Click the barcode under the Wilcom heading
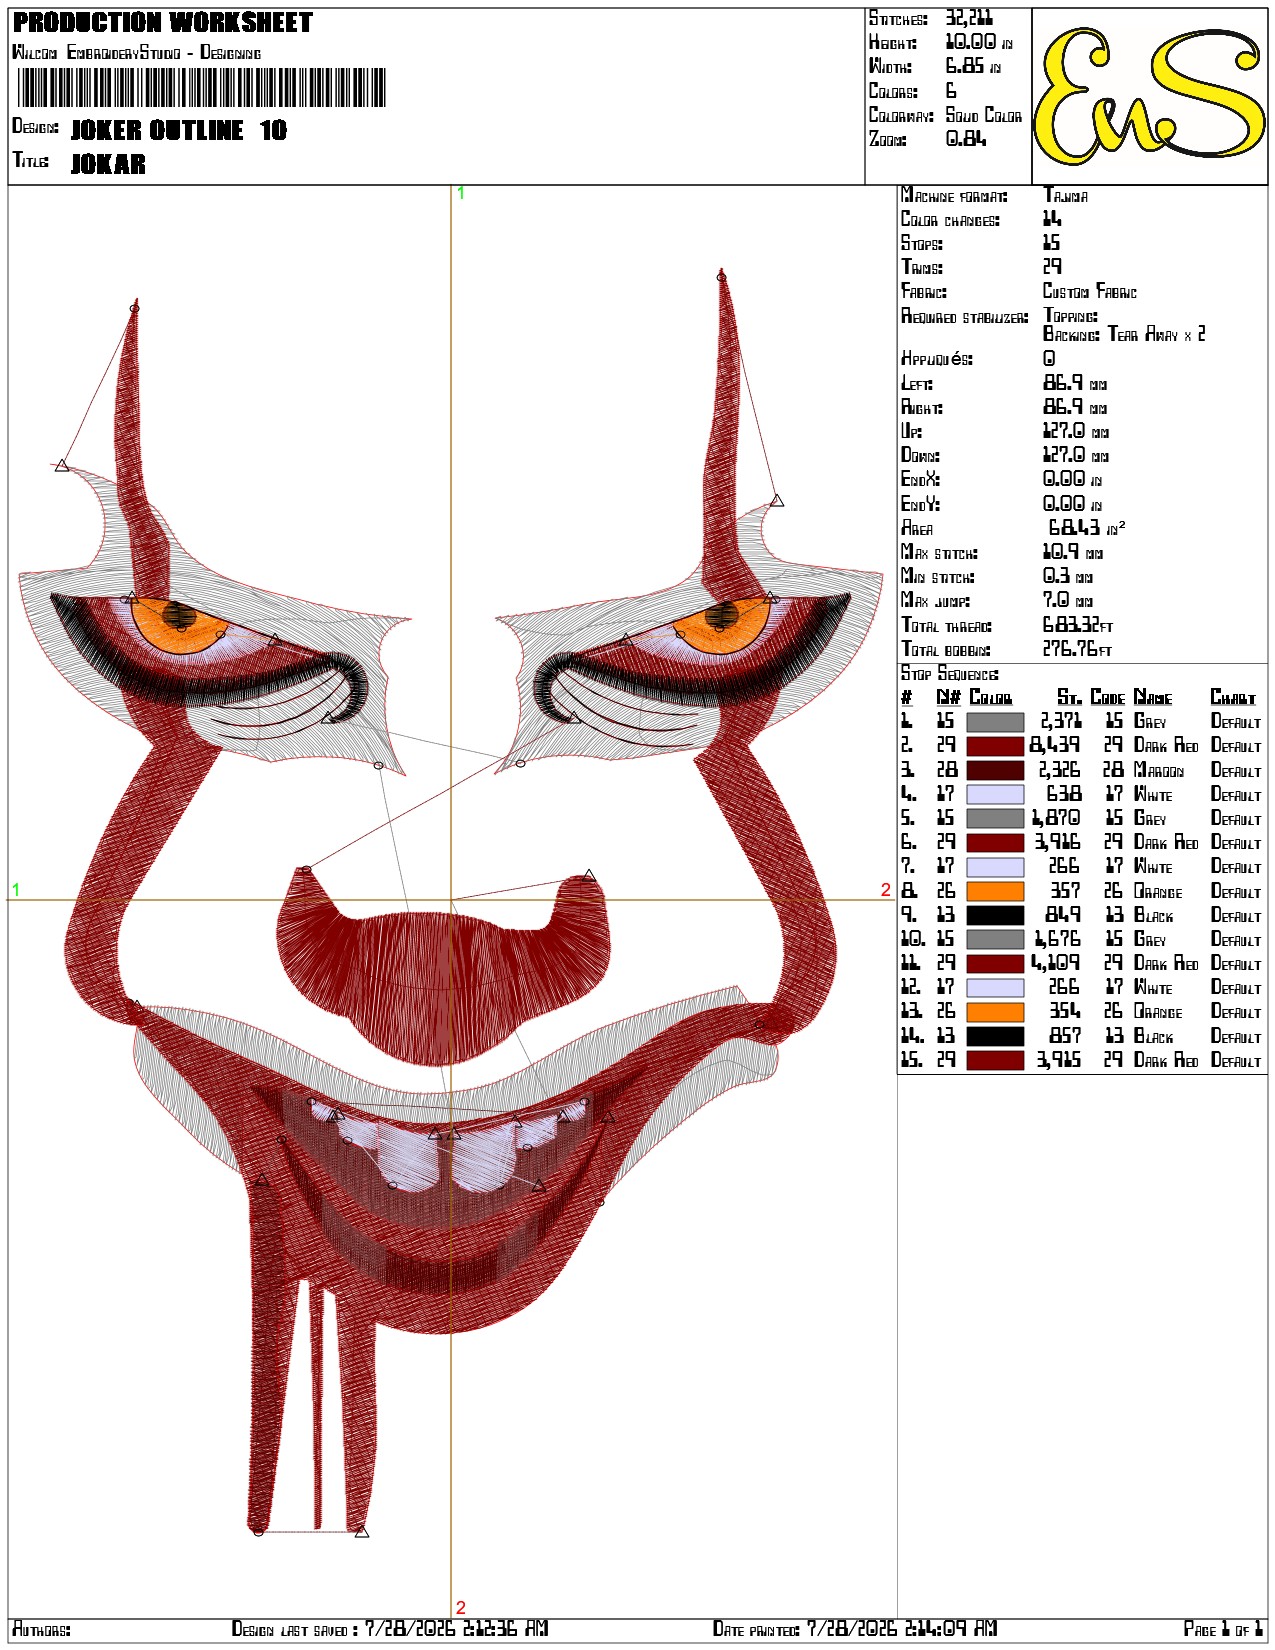The height and width of the screenshot is (1650, 1275). pos(202,88)
